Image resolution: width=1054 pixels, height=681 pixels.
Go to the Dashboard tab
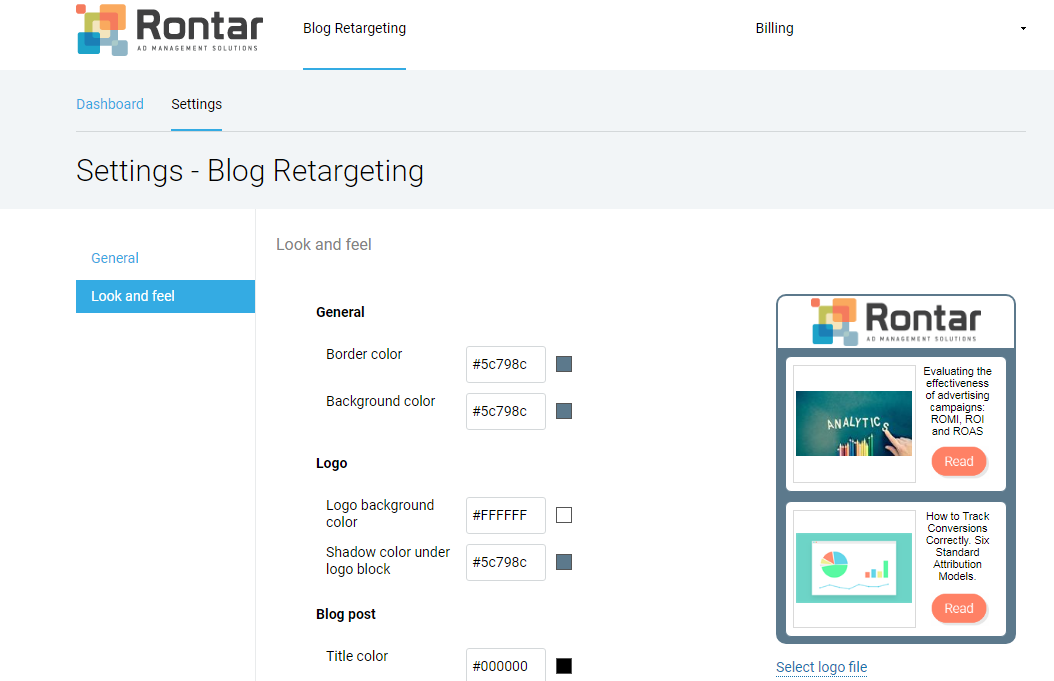click(x=110, y=104)
